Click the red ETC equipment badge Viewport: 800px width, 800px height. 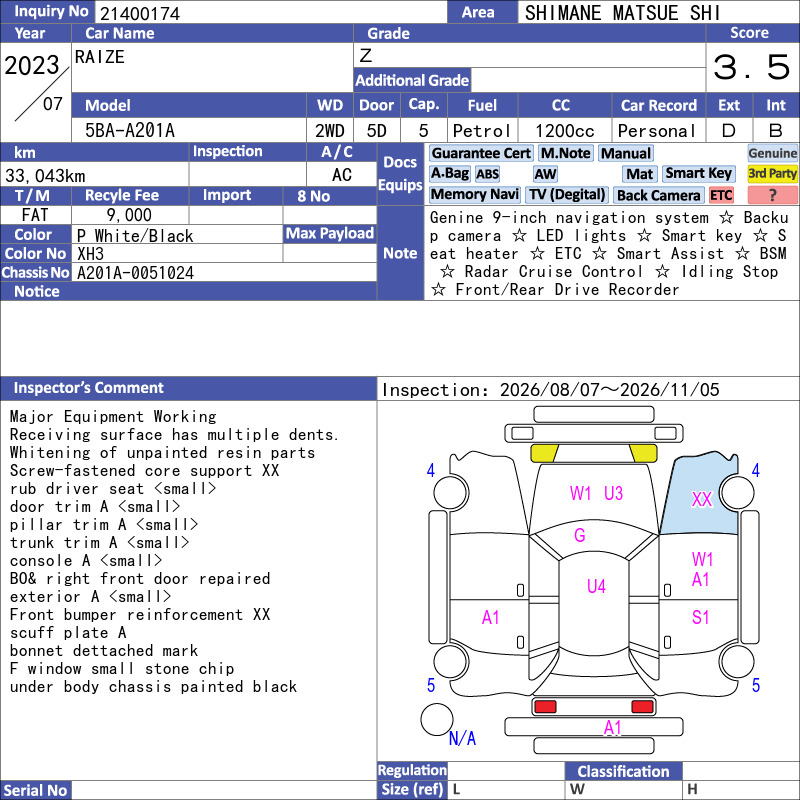721,195
